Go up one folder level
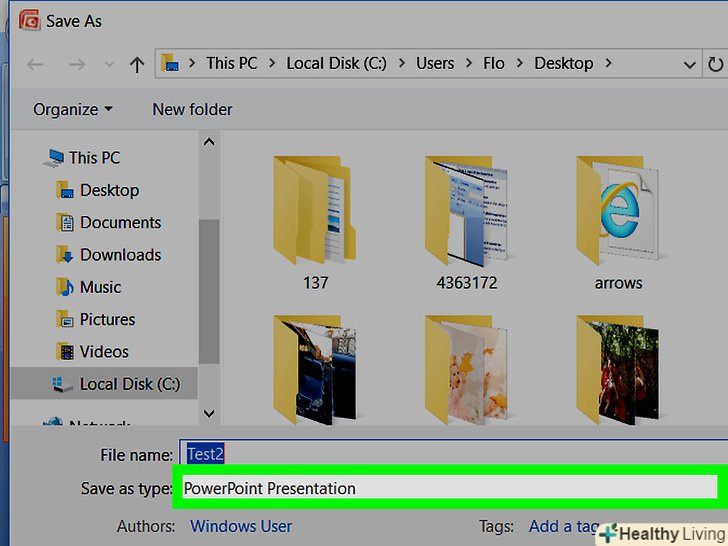Image resolution: width=728 pixels, height=546 pixels. pyautogui.click(x=137, y=64)
